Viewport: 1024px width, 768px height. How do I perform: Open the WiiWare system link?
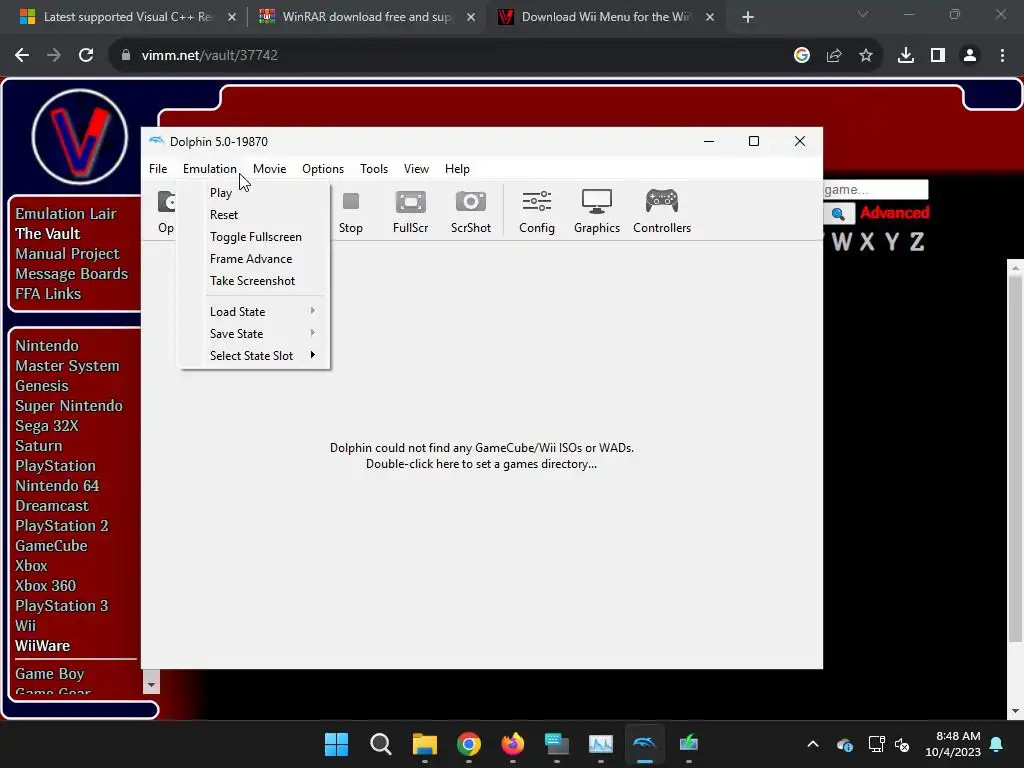coord(42,645)
